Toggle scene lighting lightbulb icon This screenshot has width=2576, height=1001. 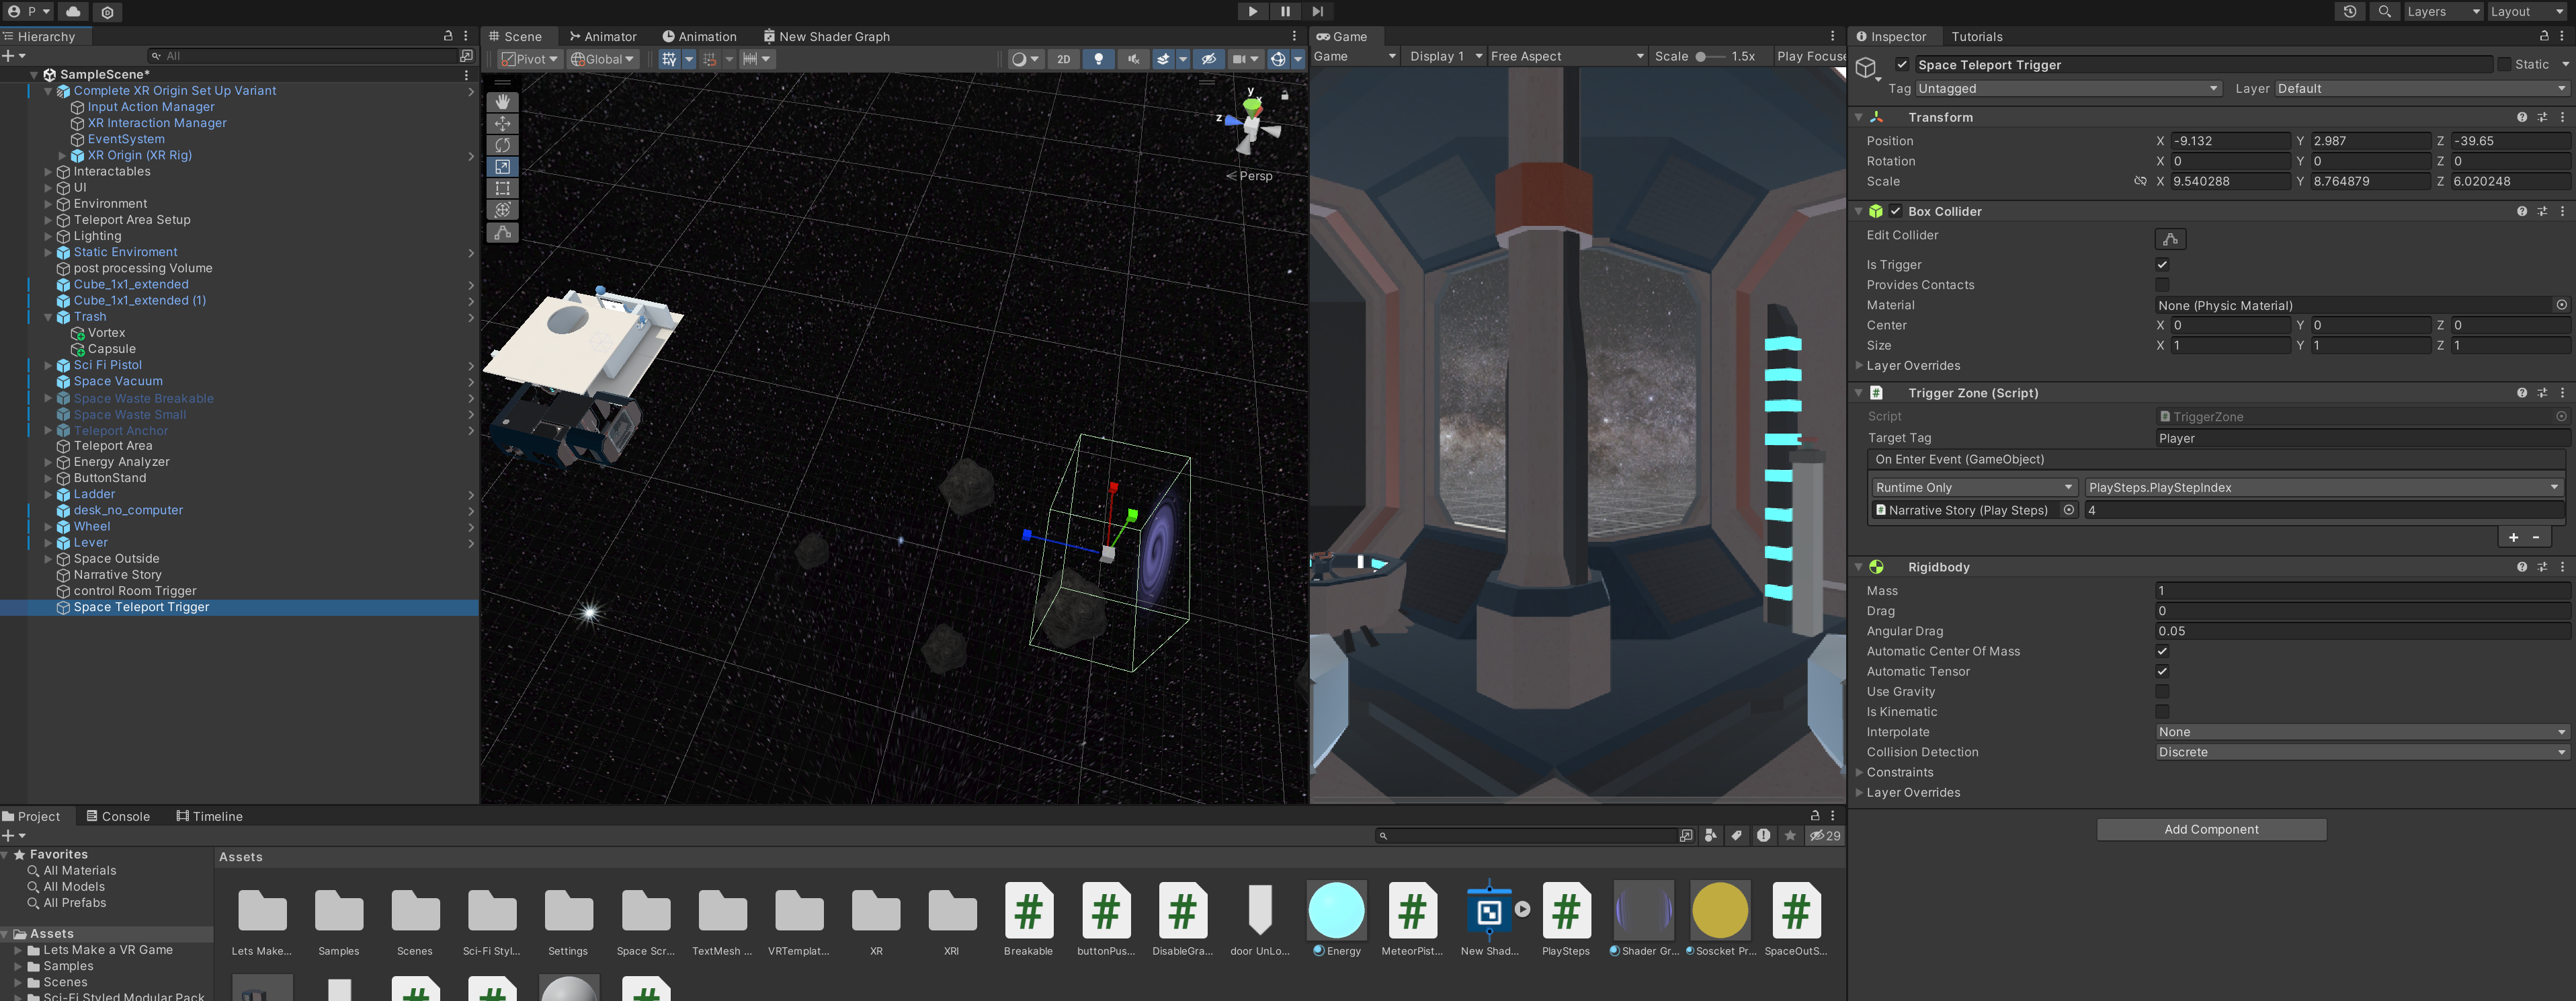1098,59
